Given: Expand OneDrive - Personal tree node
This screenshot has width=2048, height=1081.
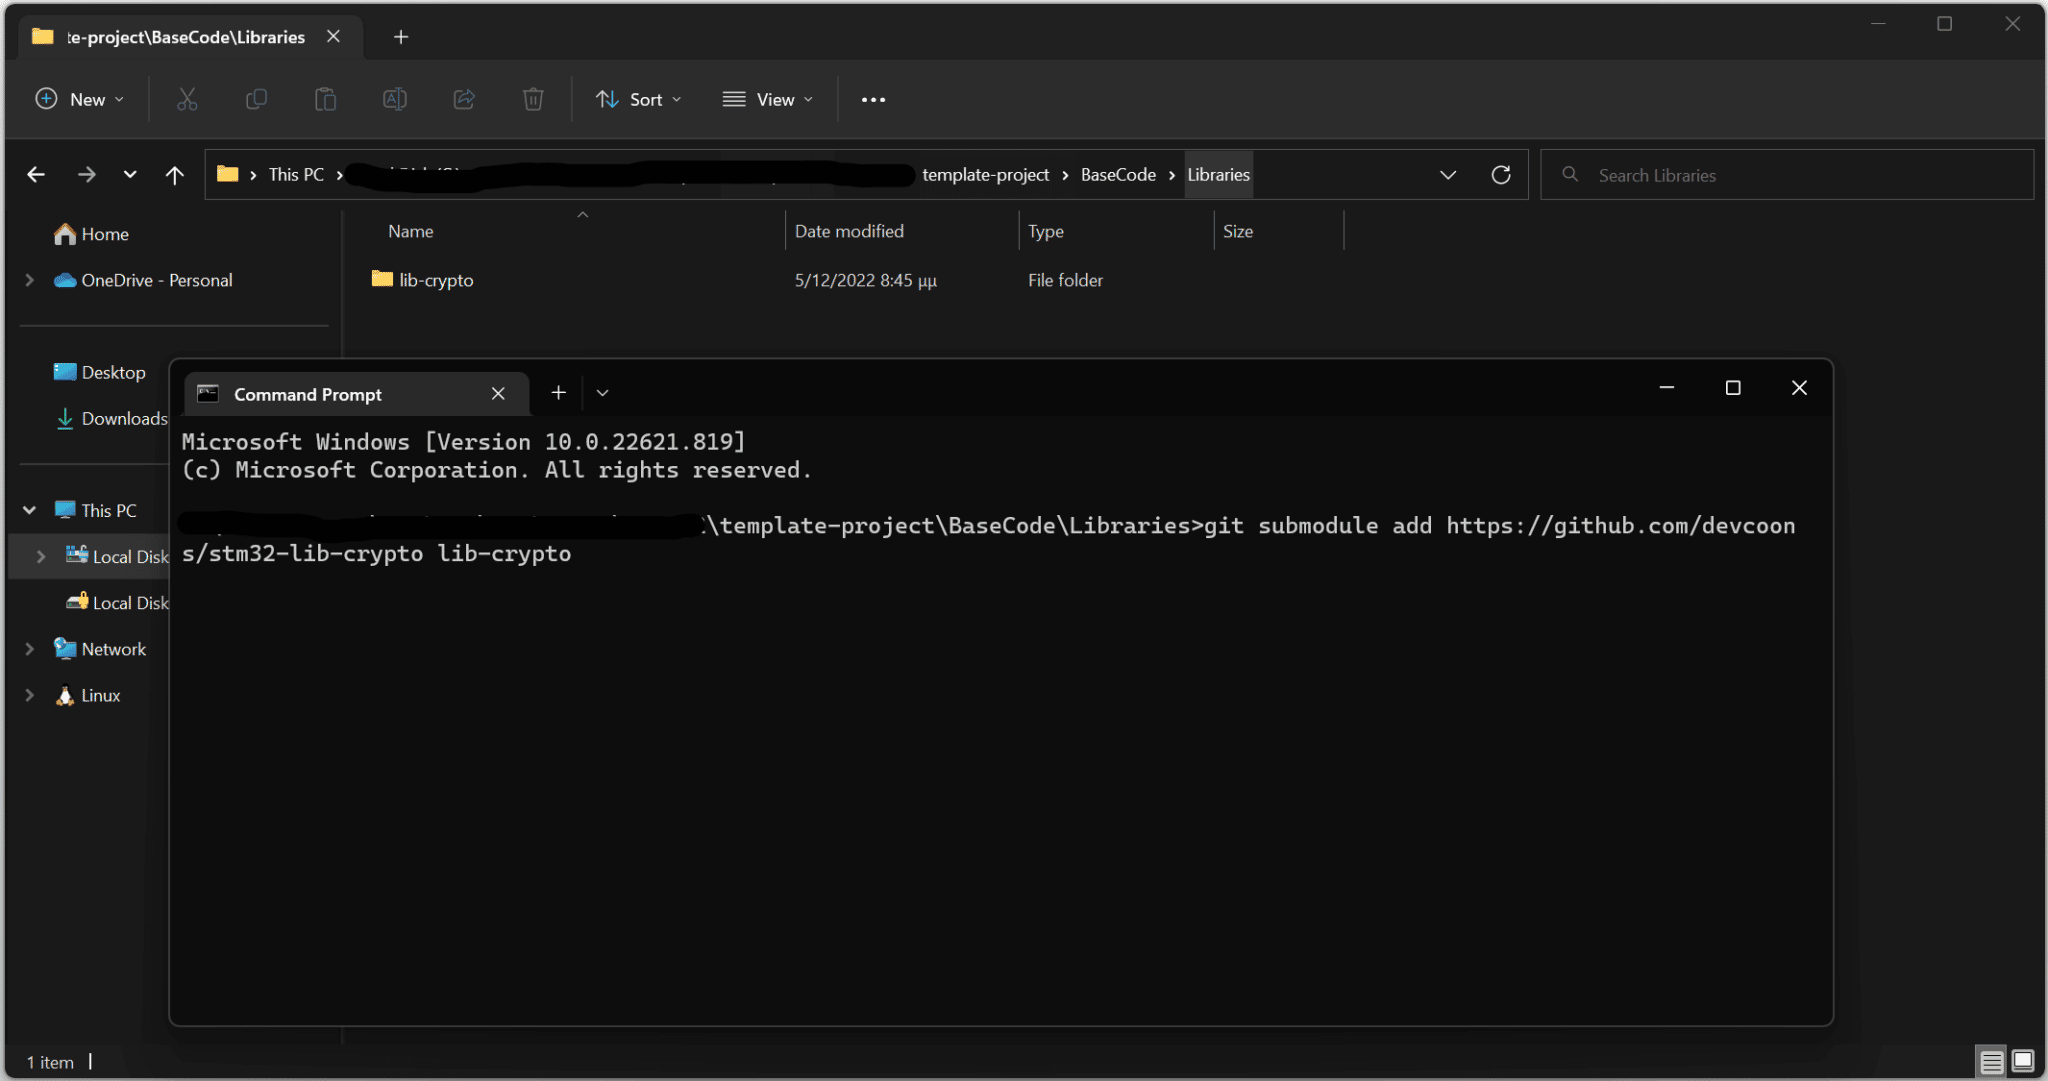Looking at the screenshot, I should (x=30, y=280).
